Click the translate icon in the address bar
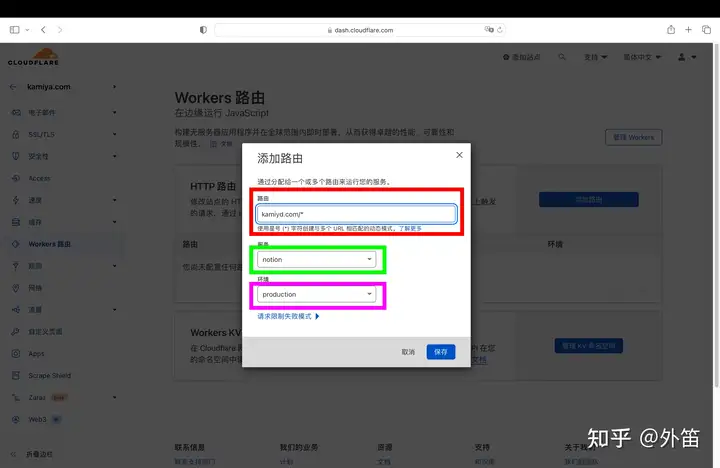720x468 pixels. pyautogui.click(x=489, y=29)
